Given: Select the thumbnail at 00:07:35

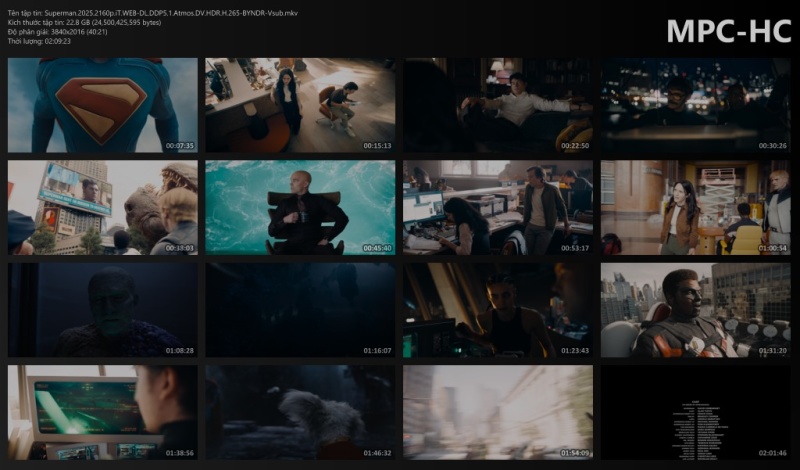Looking at the screenshot, I should click(x=103, y=105).
